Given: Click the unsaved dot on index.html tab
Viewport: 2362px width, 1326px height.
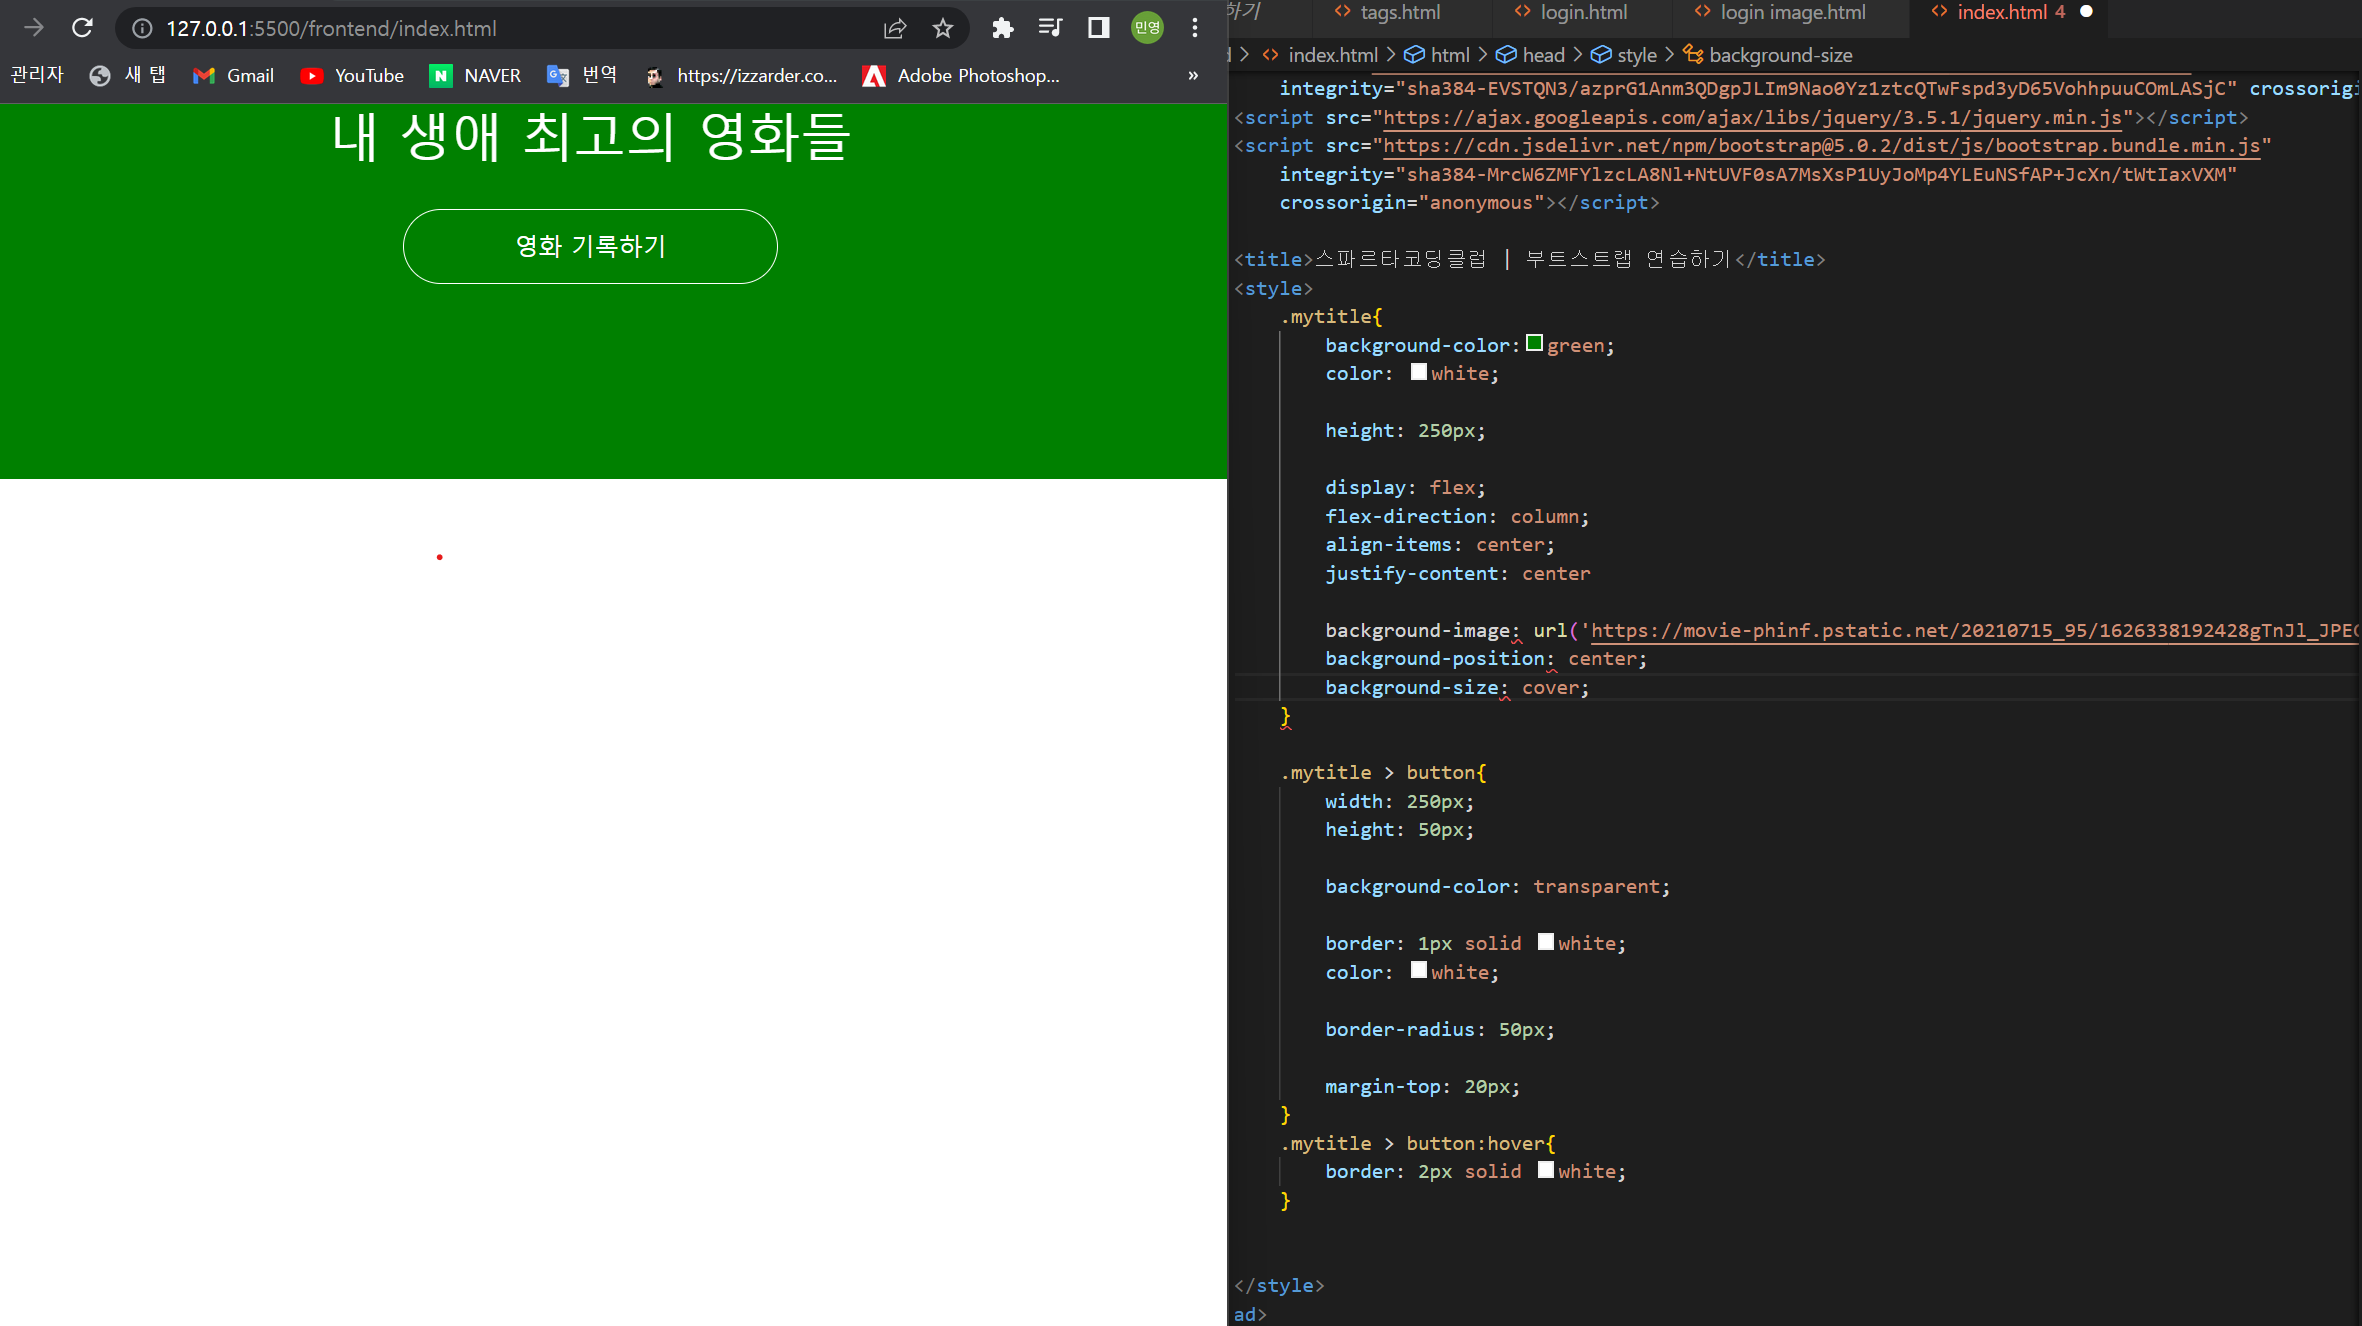Looking at the screenshot, I should [2086, 12].
